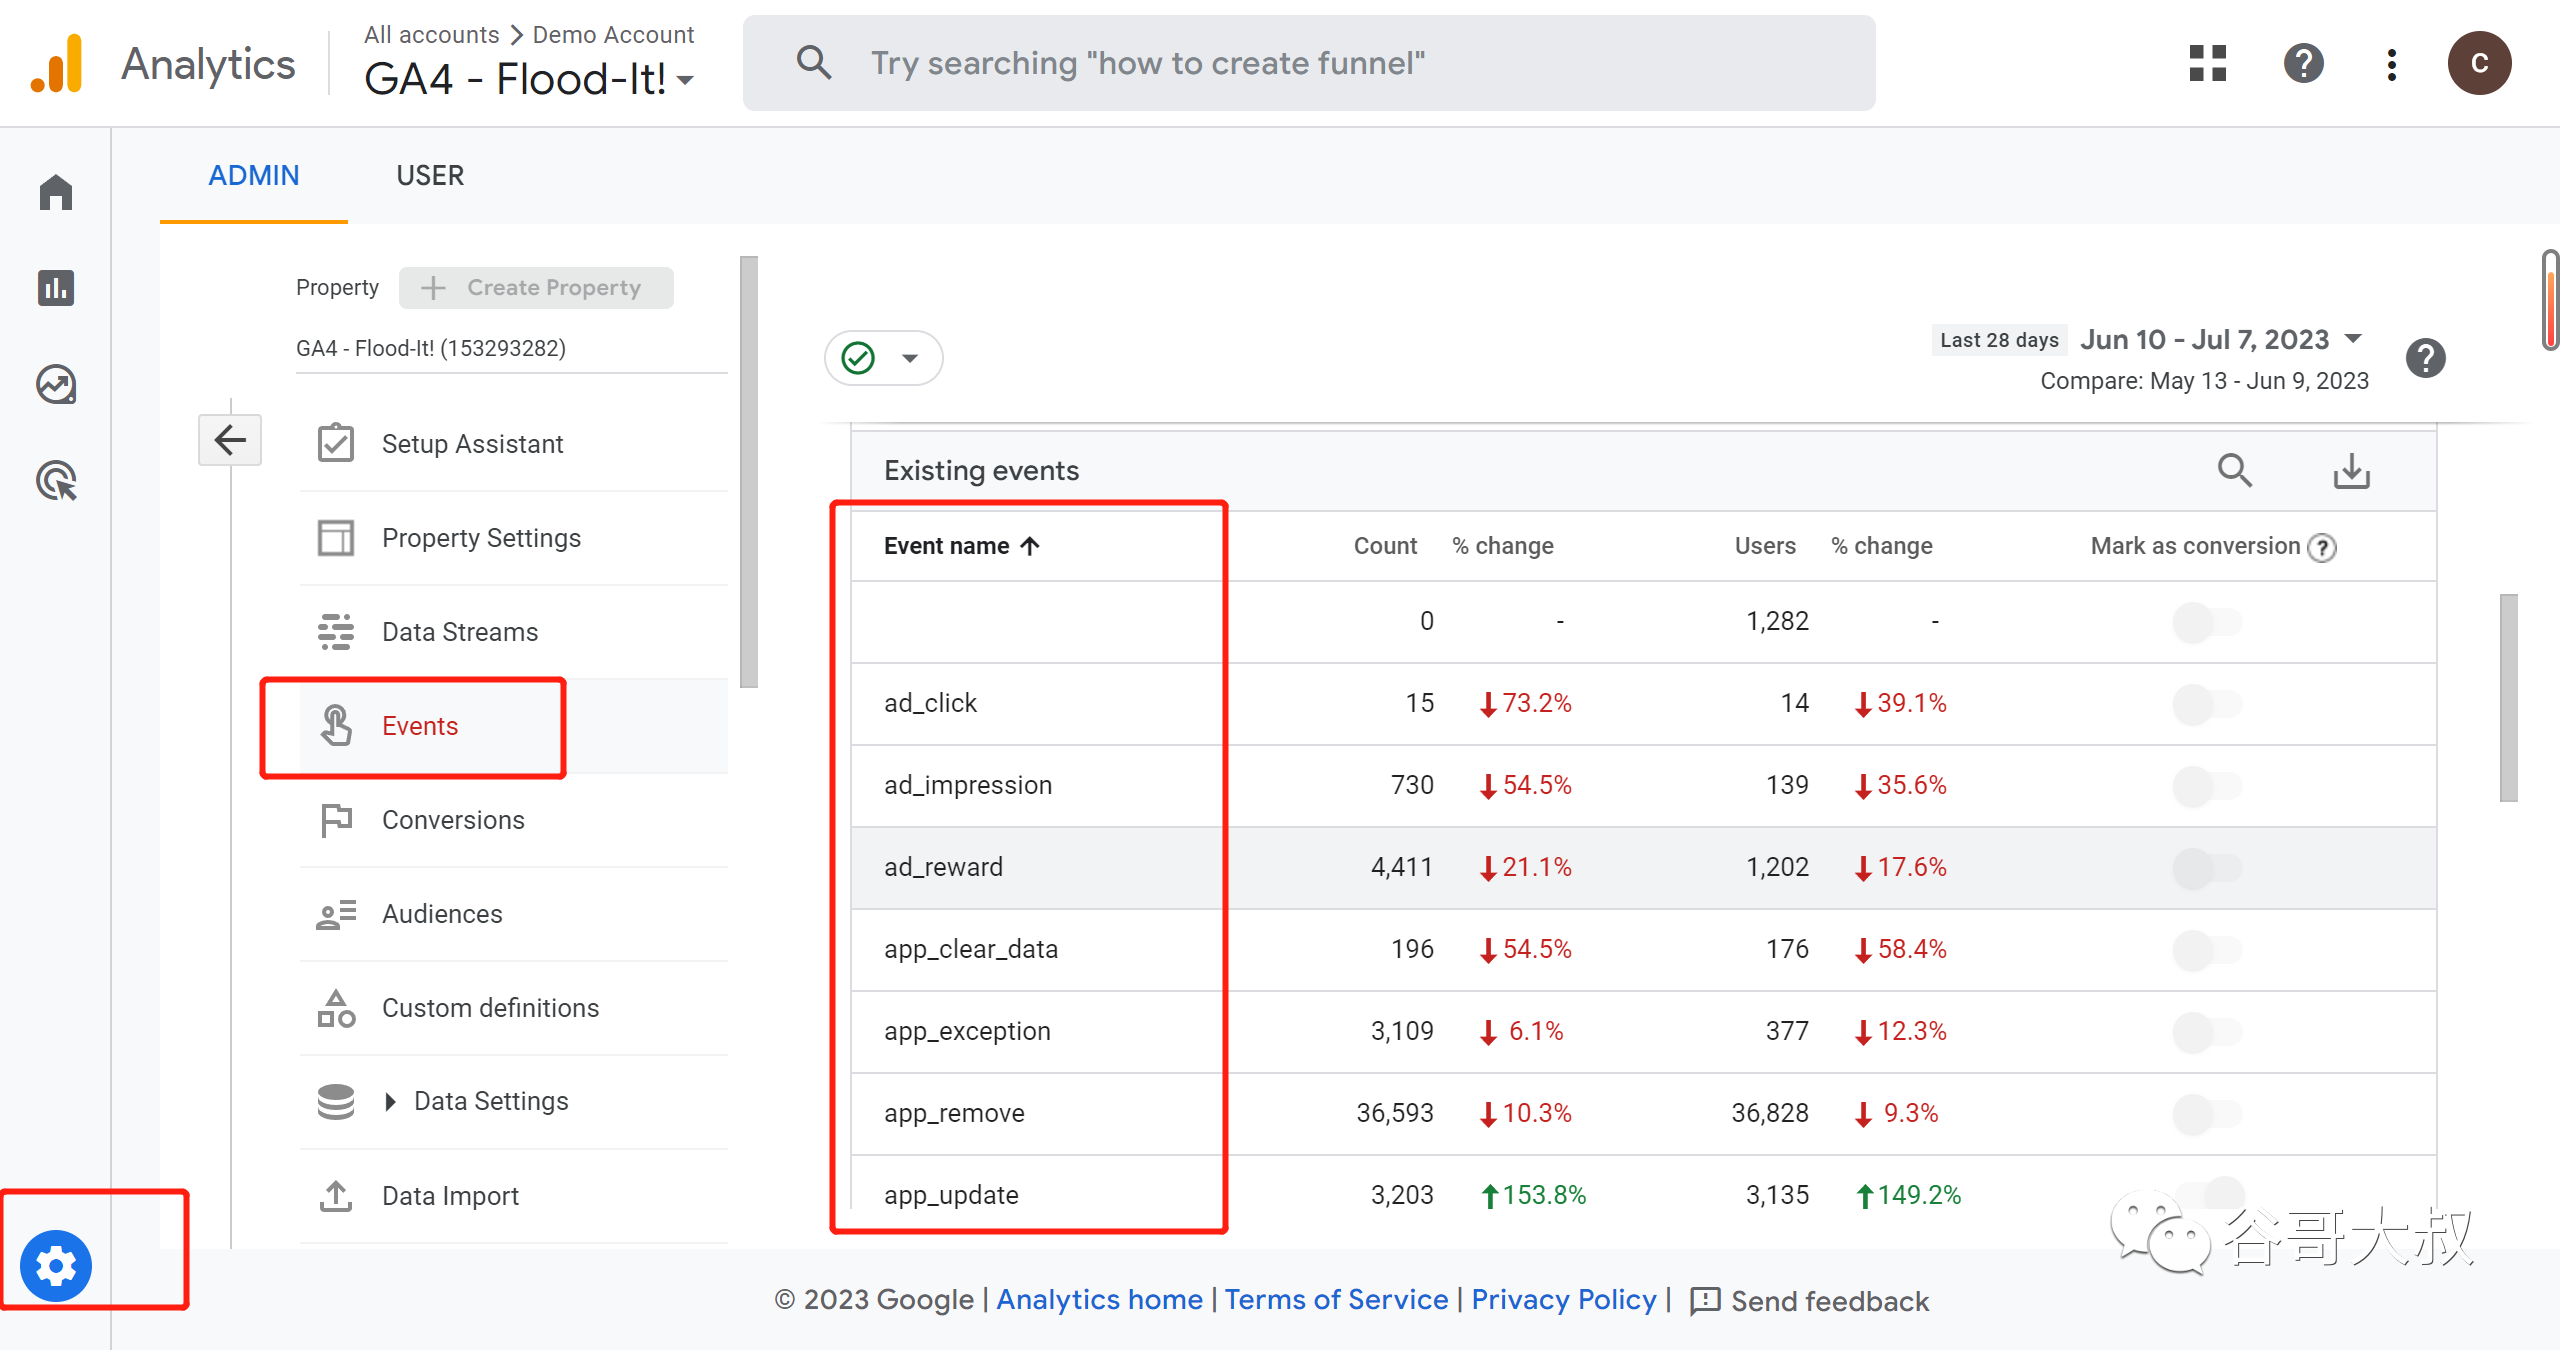Search within Existing events table
The image size is (2560, 1350).
click(2235, 470)
